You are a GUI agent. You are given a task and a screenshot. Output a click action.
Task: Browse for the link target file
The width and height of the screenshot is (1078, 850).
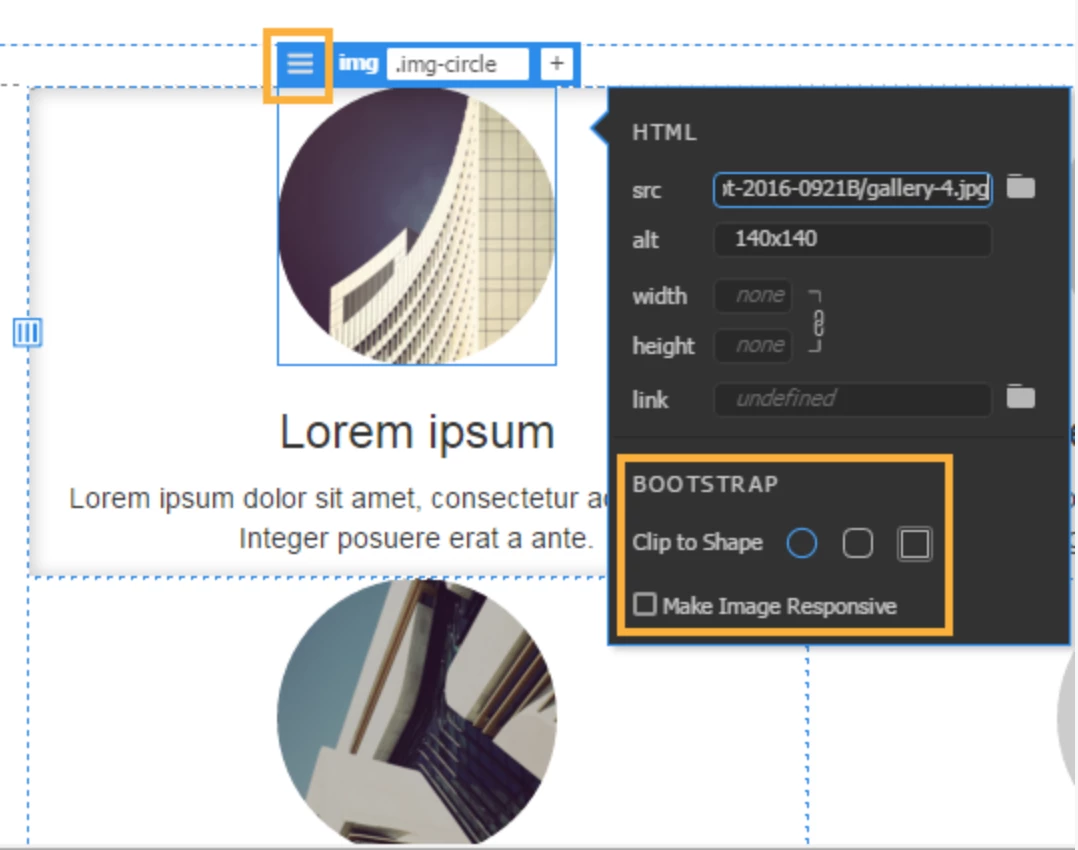pos(1021,397)
